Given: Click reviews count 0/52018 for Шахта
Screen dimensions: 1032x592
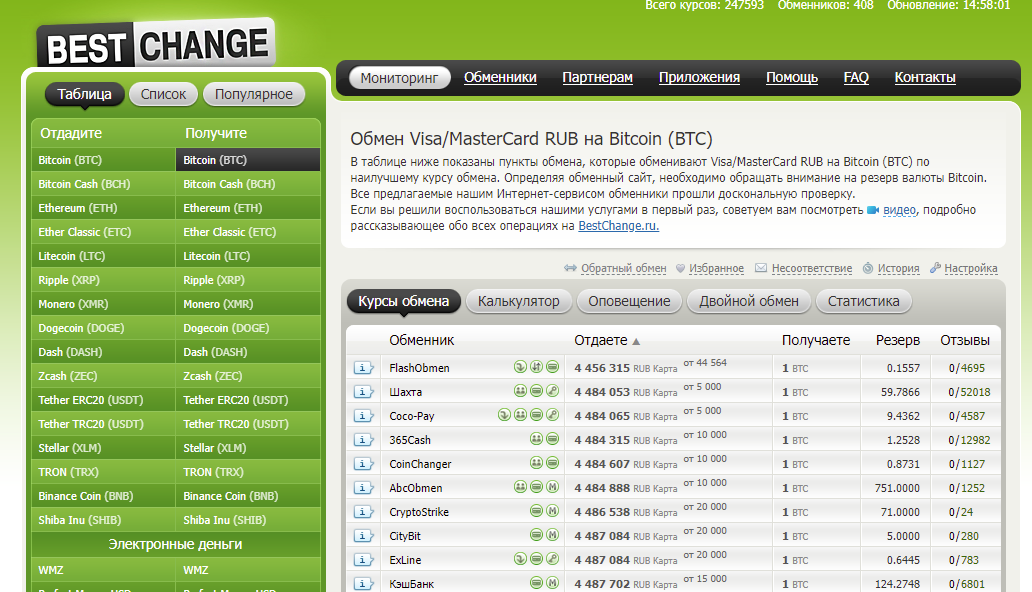Looking at the screenshot, I should tap(969, 392).
